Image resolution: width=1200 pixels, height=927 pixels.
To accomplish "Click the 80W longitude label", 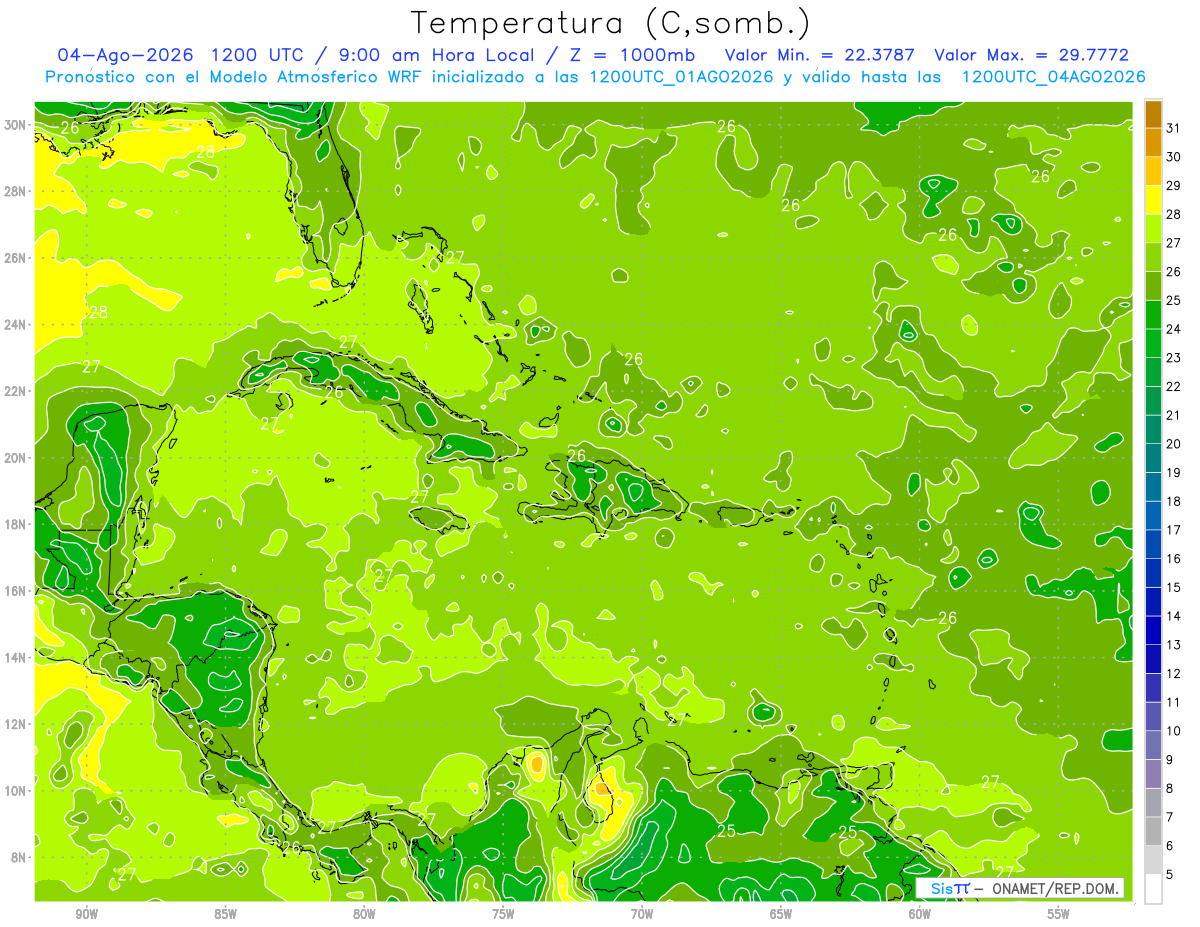I will [x=364, y=914].
